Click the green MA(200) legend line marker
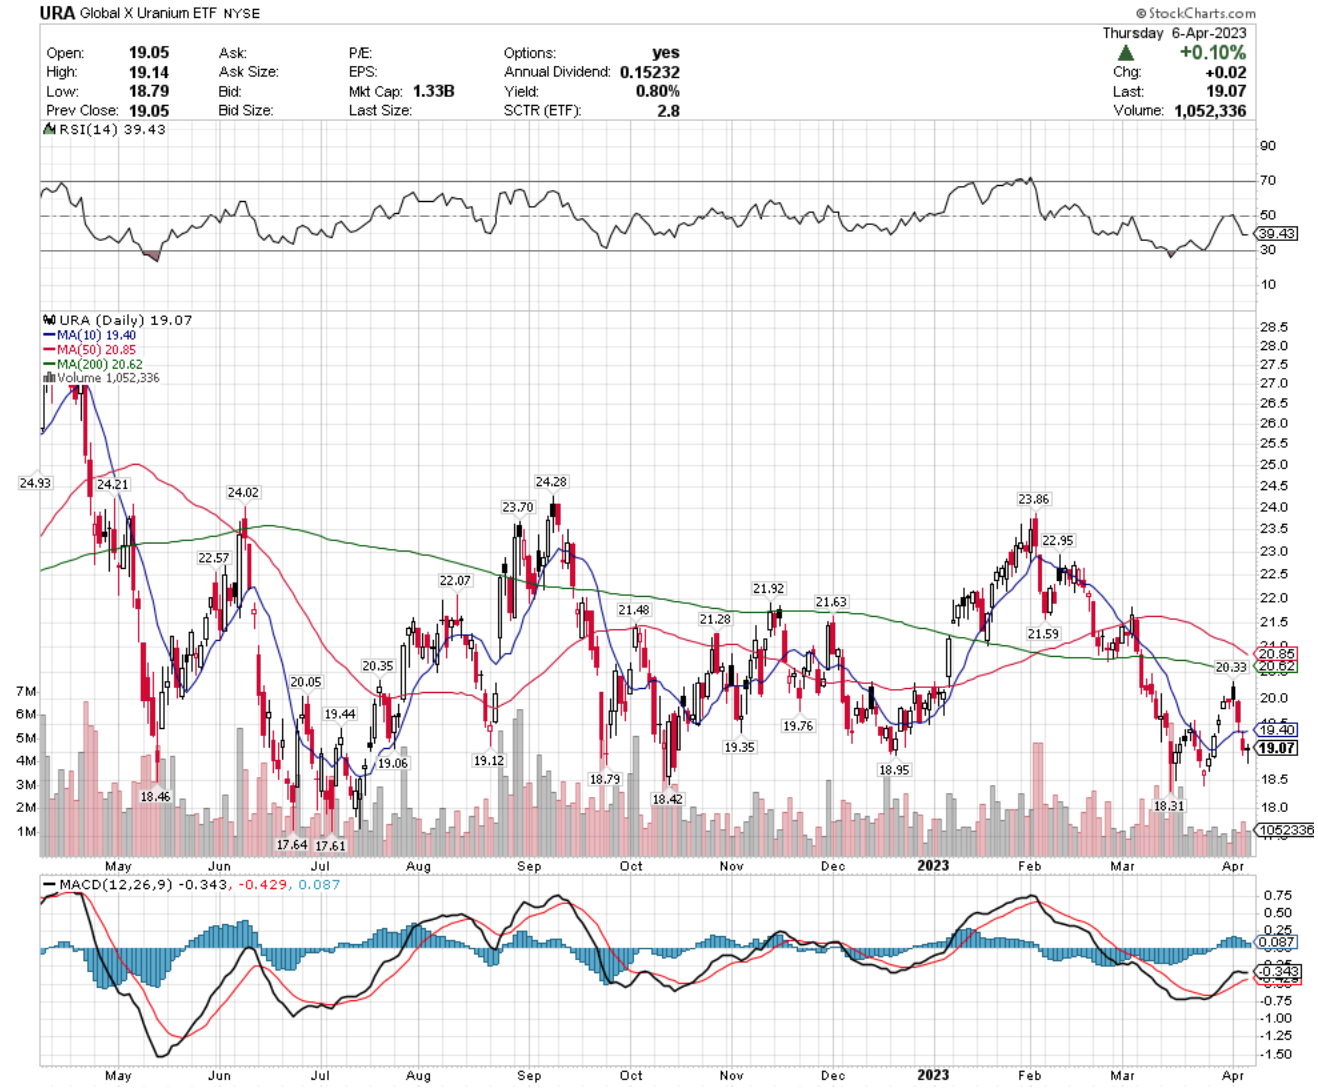 point(49,365)
